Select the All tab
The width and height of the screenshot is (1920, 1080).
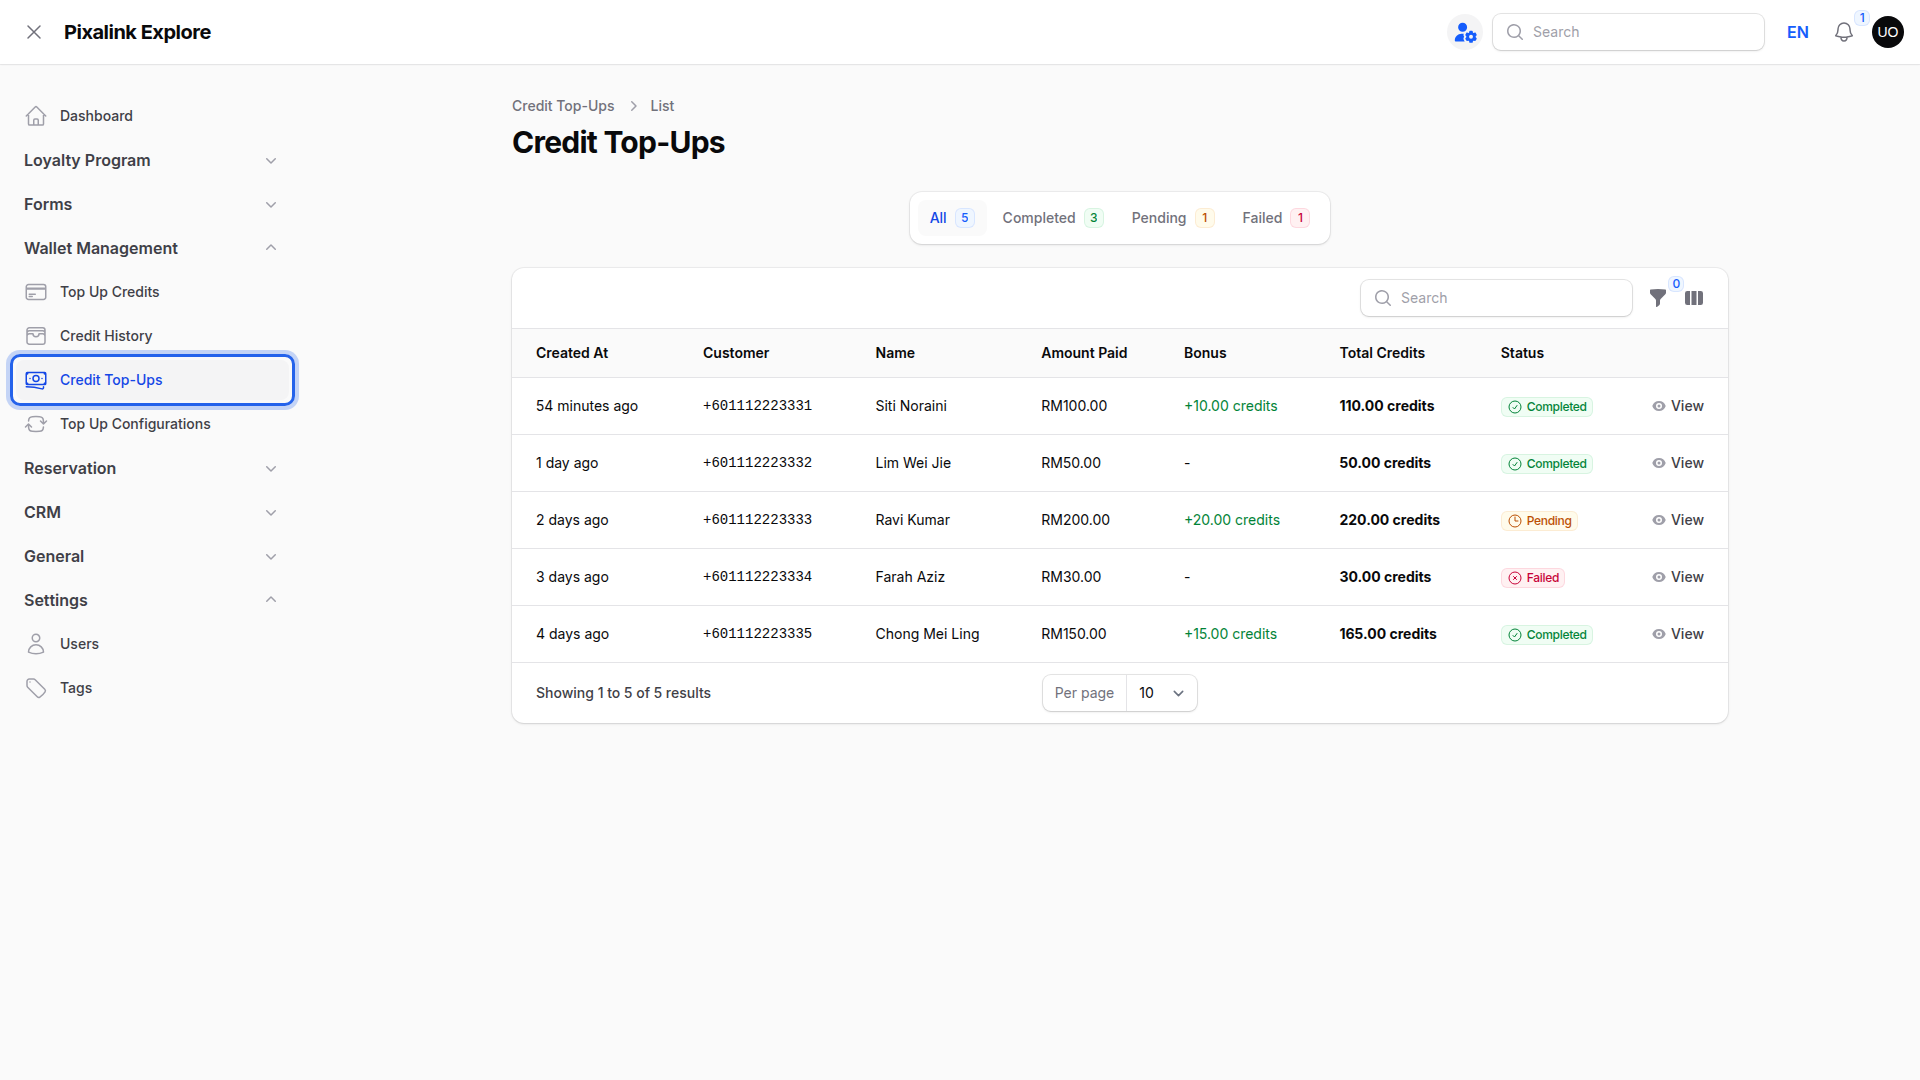[x=951, y=218]
